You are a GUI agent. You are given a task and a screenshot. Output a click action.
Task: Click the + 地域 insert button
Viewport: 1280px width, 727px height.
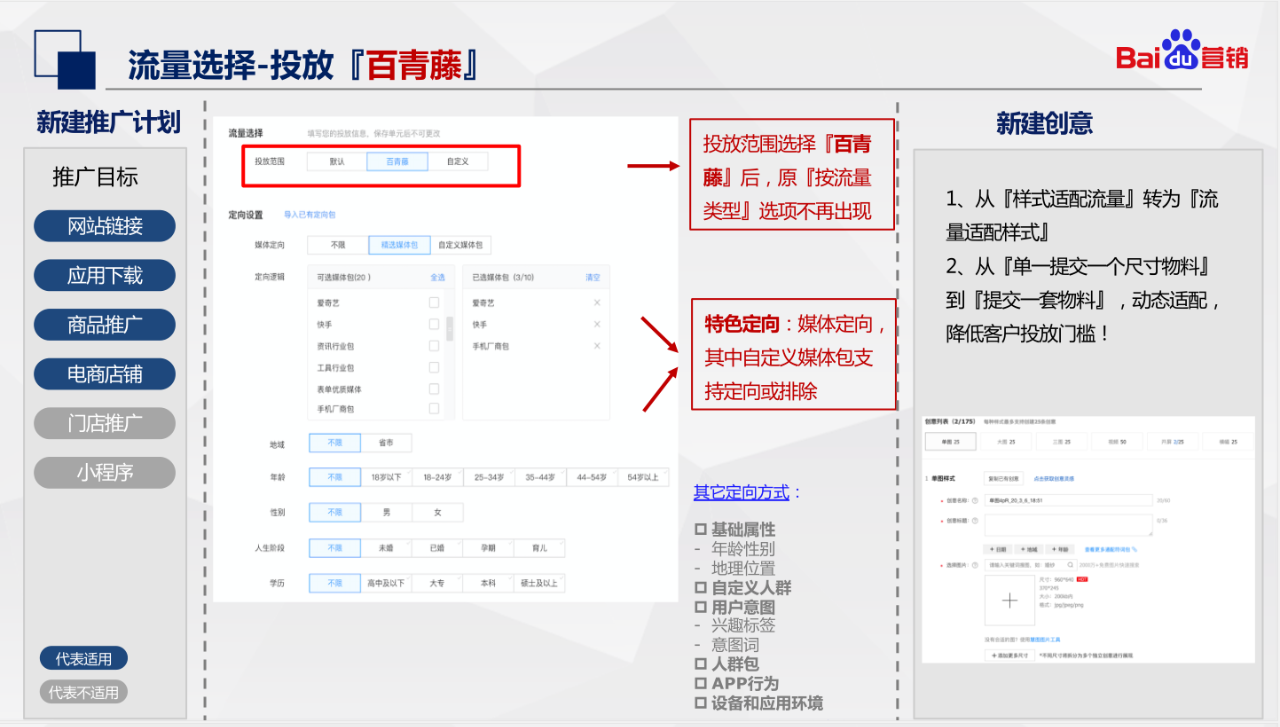(1029, 549)
